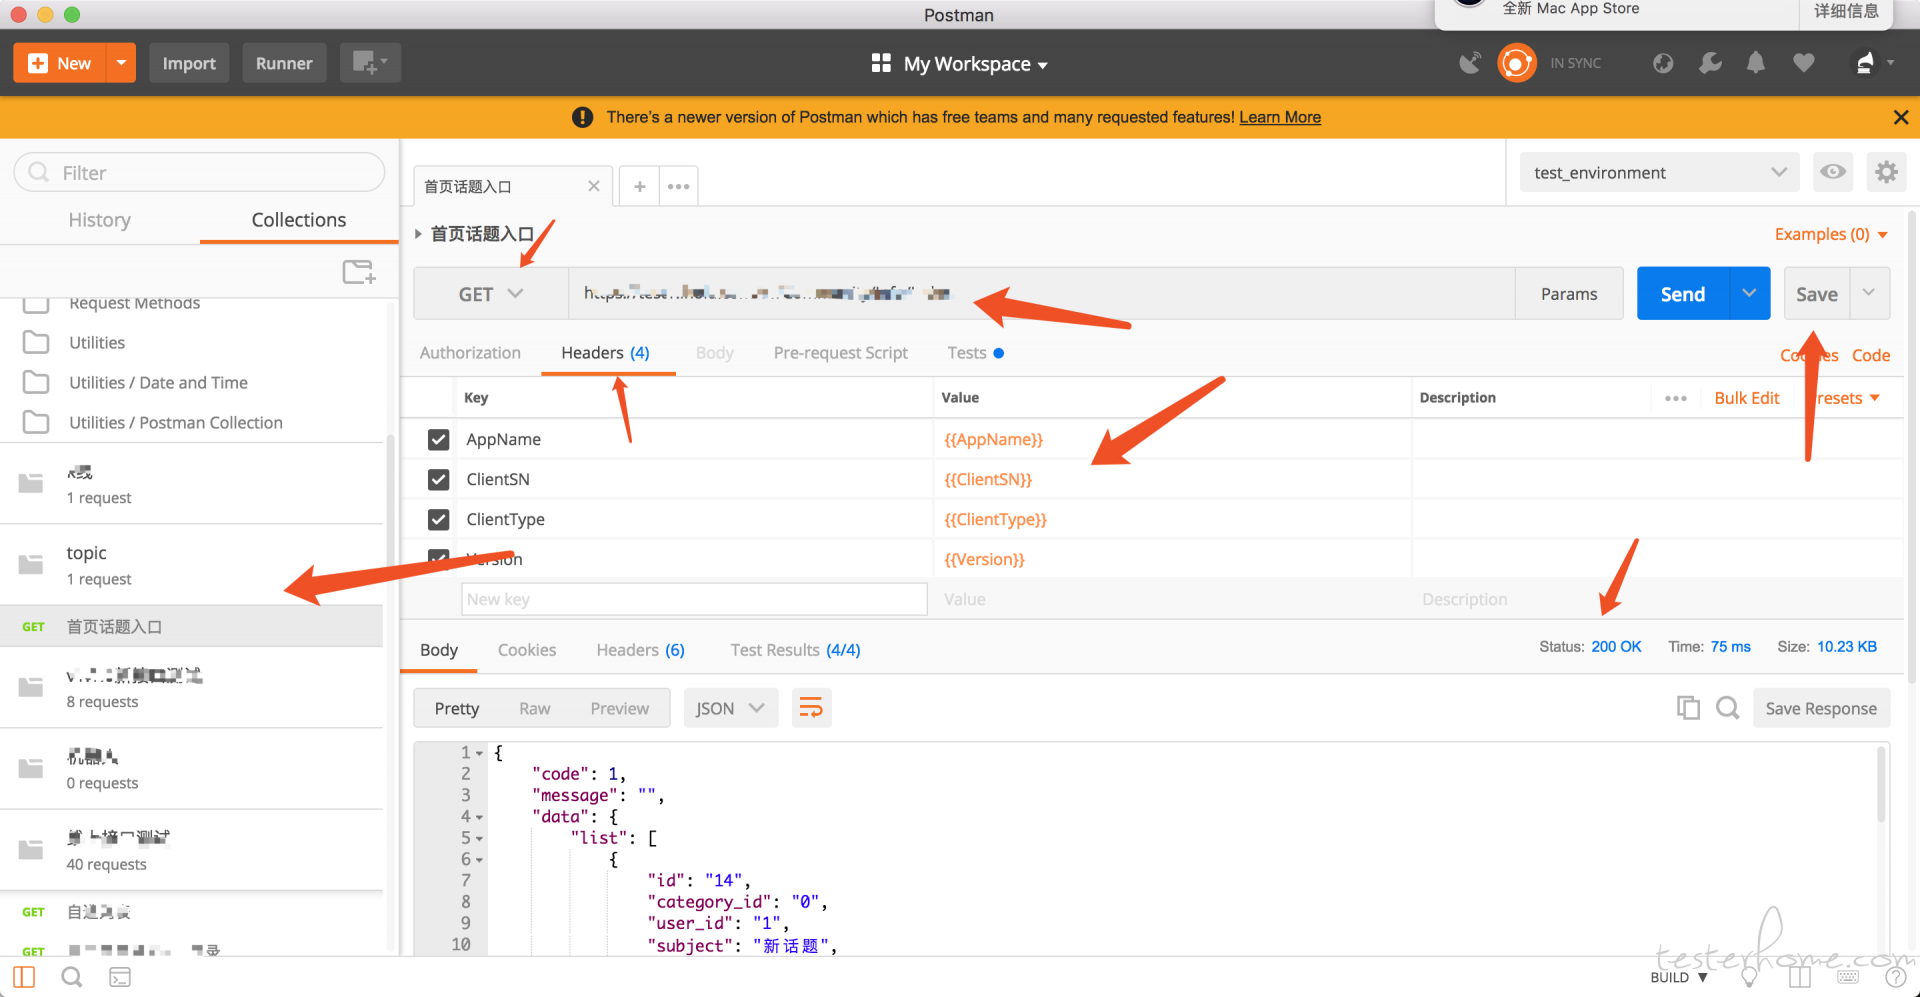Open manage environments gear icon
The width and height of the screenshot is (1920, 997).
click(x=1886, y=172)
